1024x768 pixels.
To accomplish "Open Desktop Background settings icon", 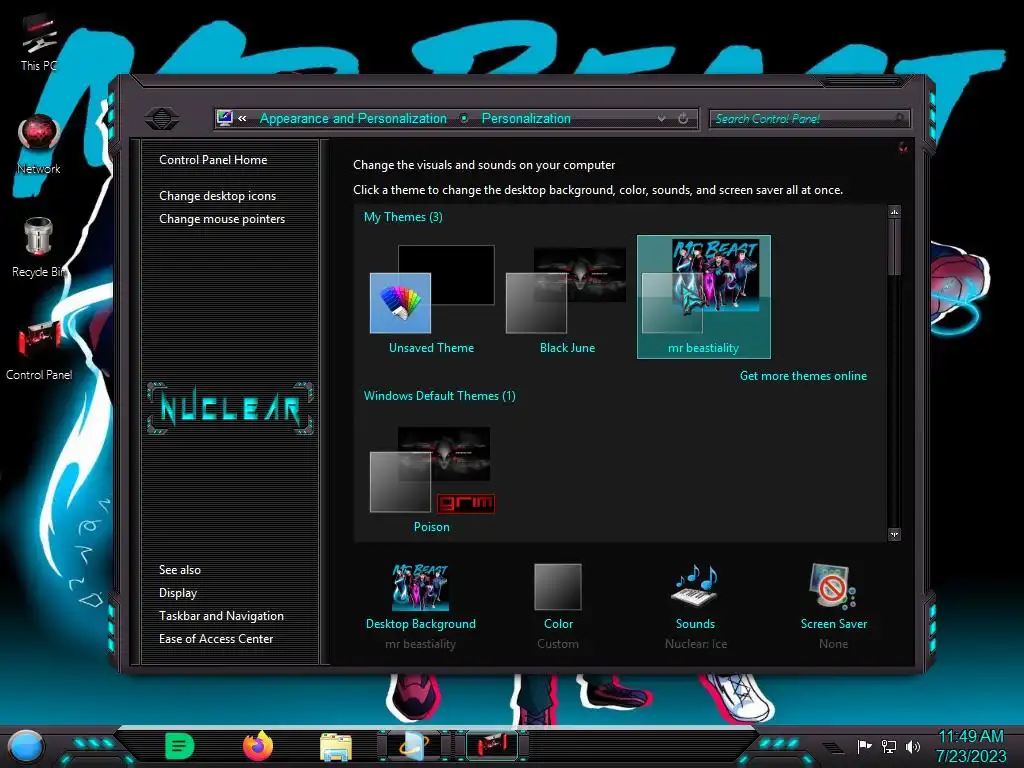I will 421,587.
